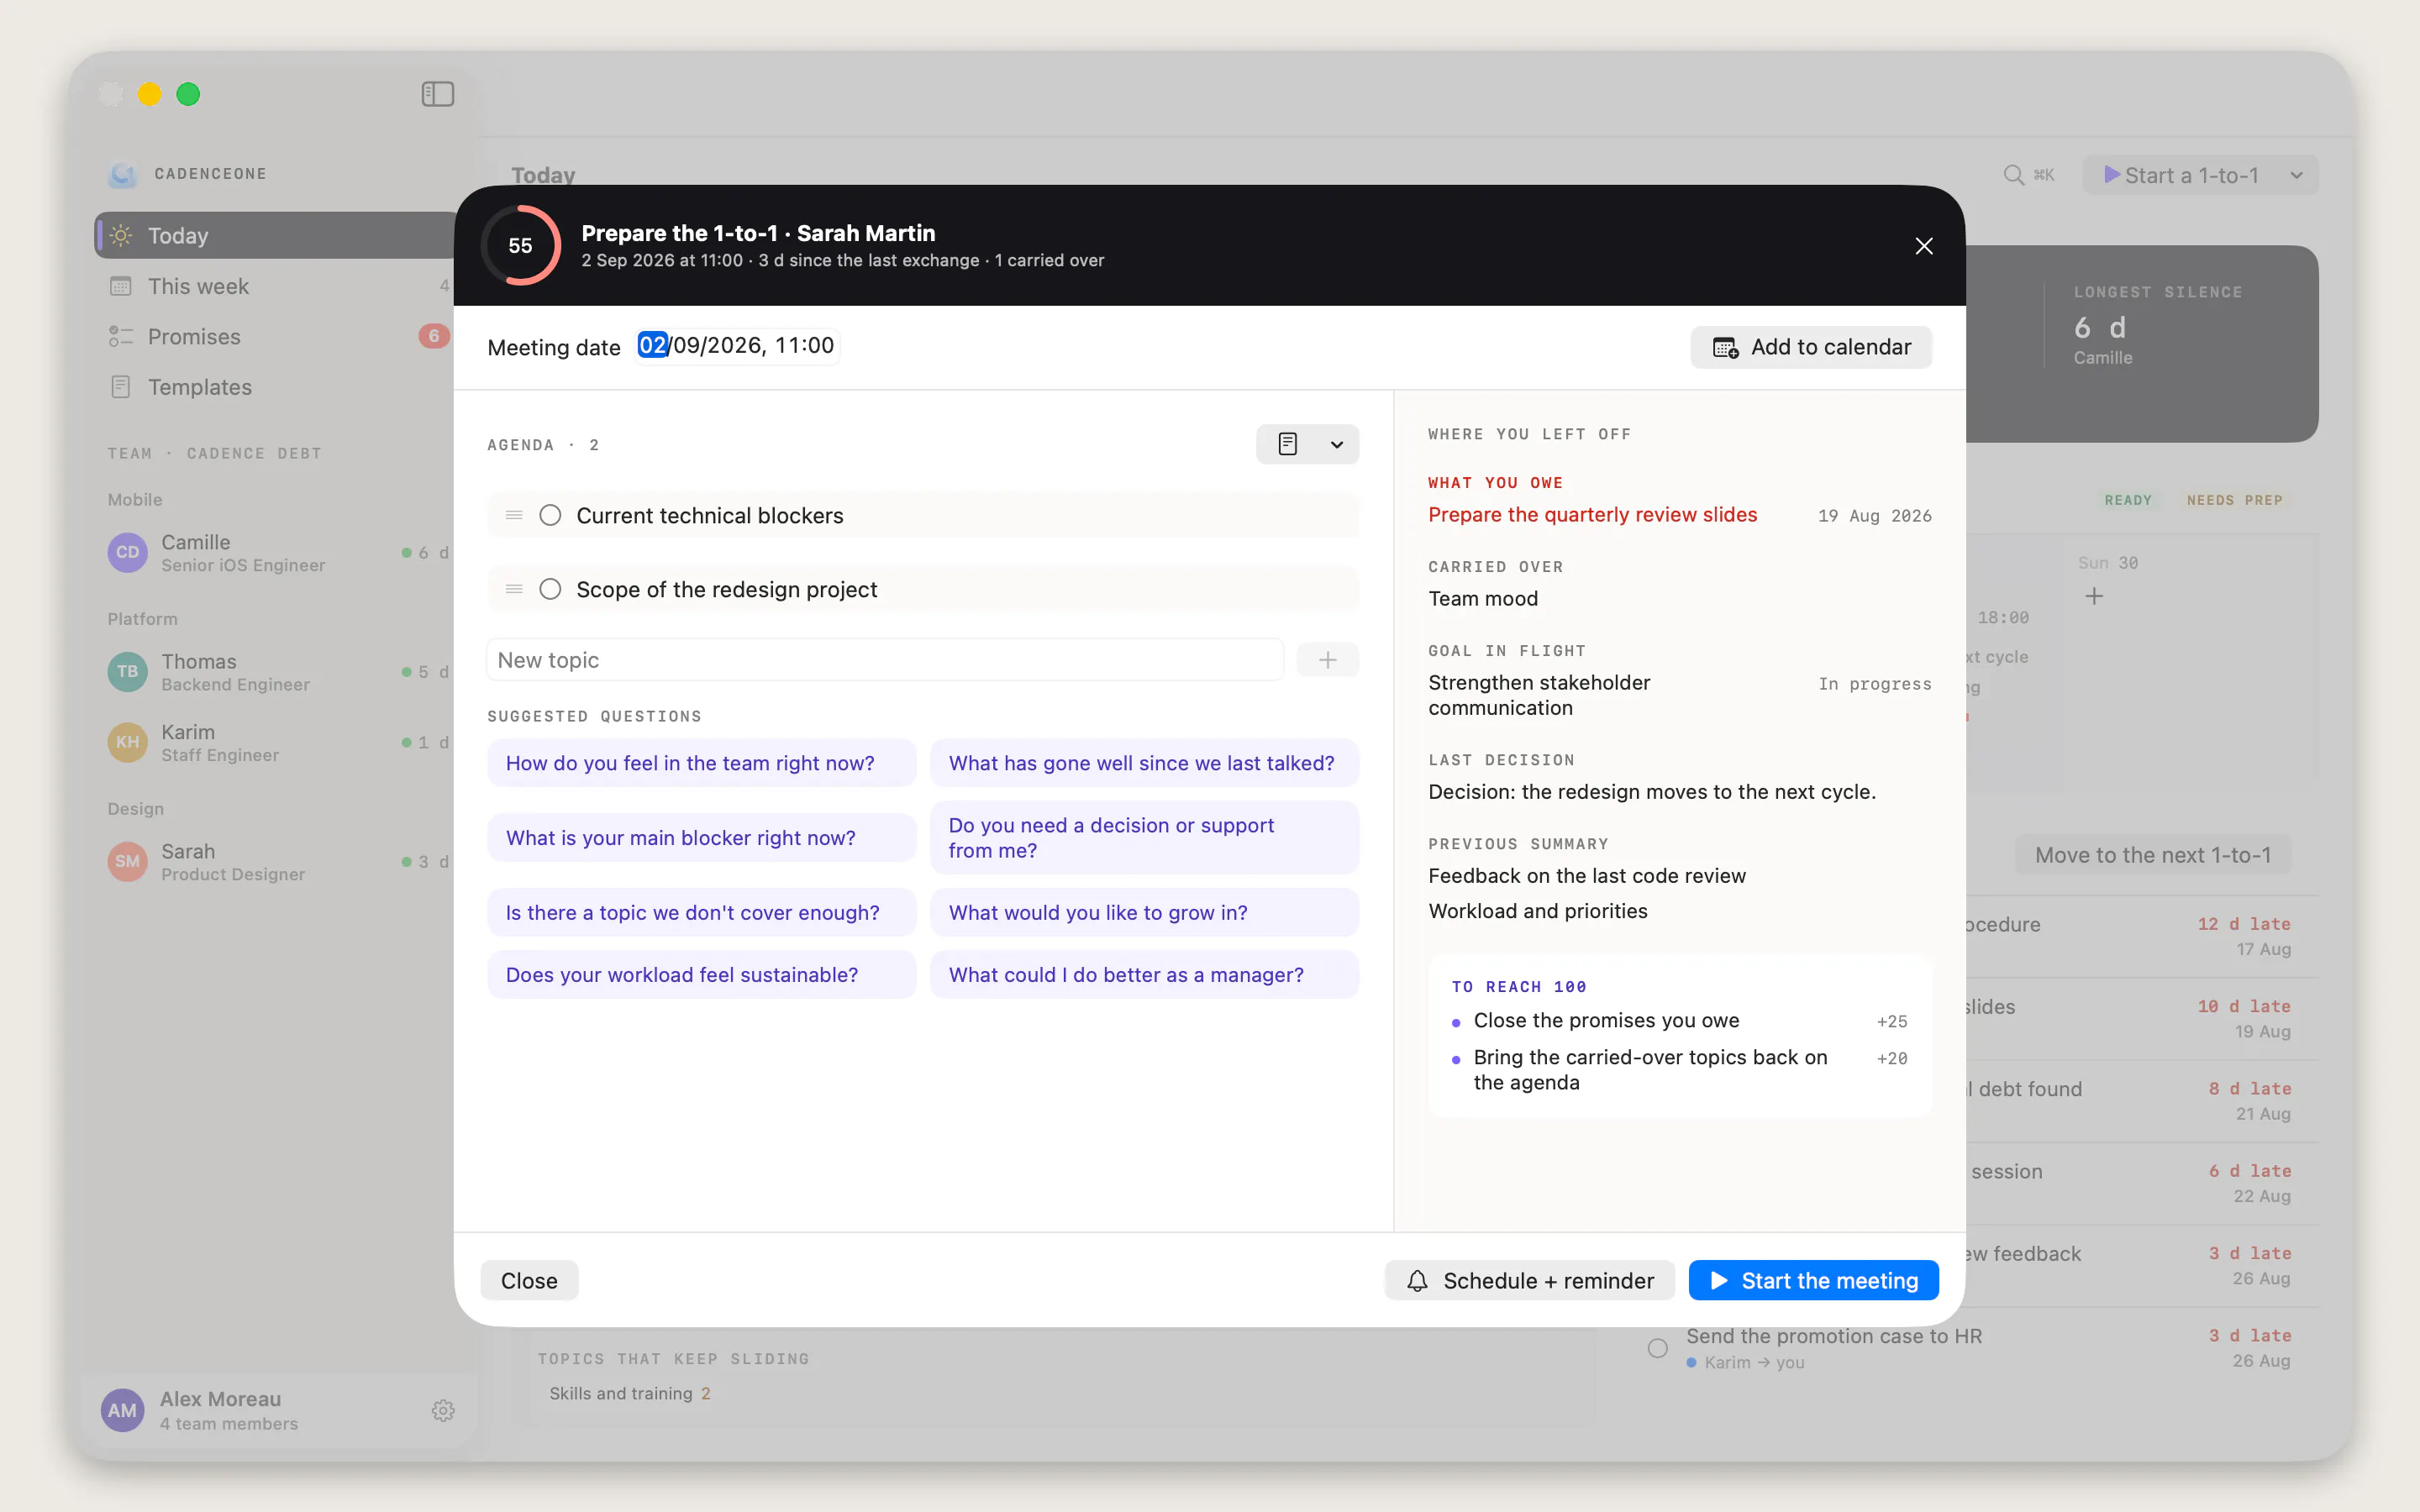Click 'Close the promises you owe' tip
2420x1512 pixels.
1606,1021
